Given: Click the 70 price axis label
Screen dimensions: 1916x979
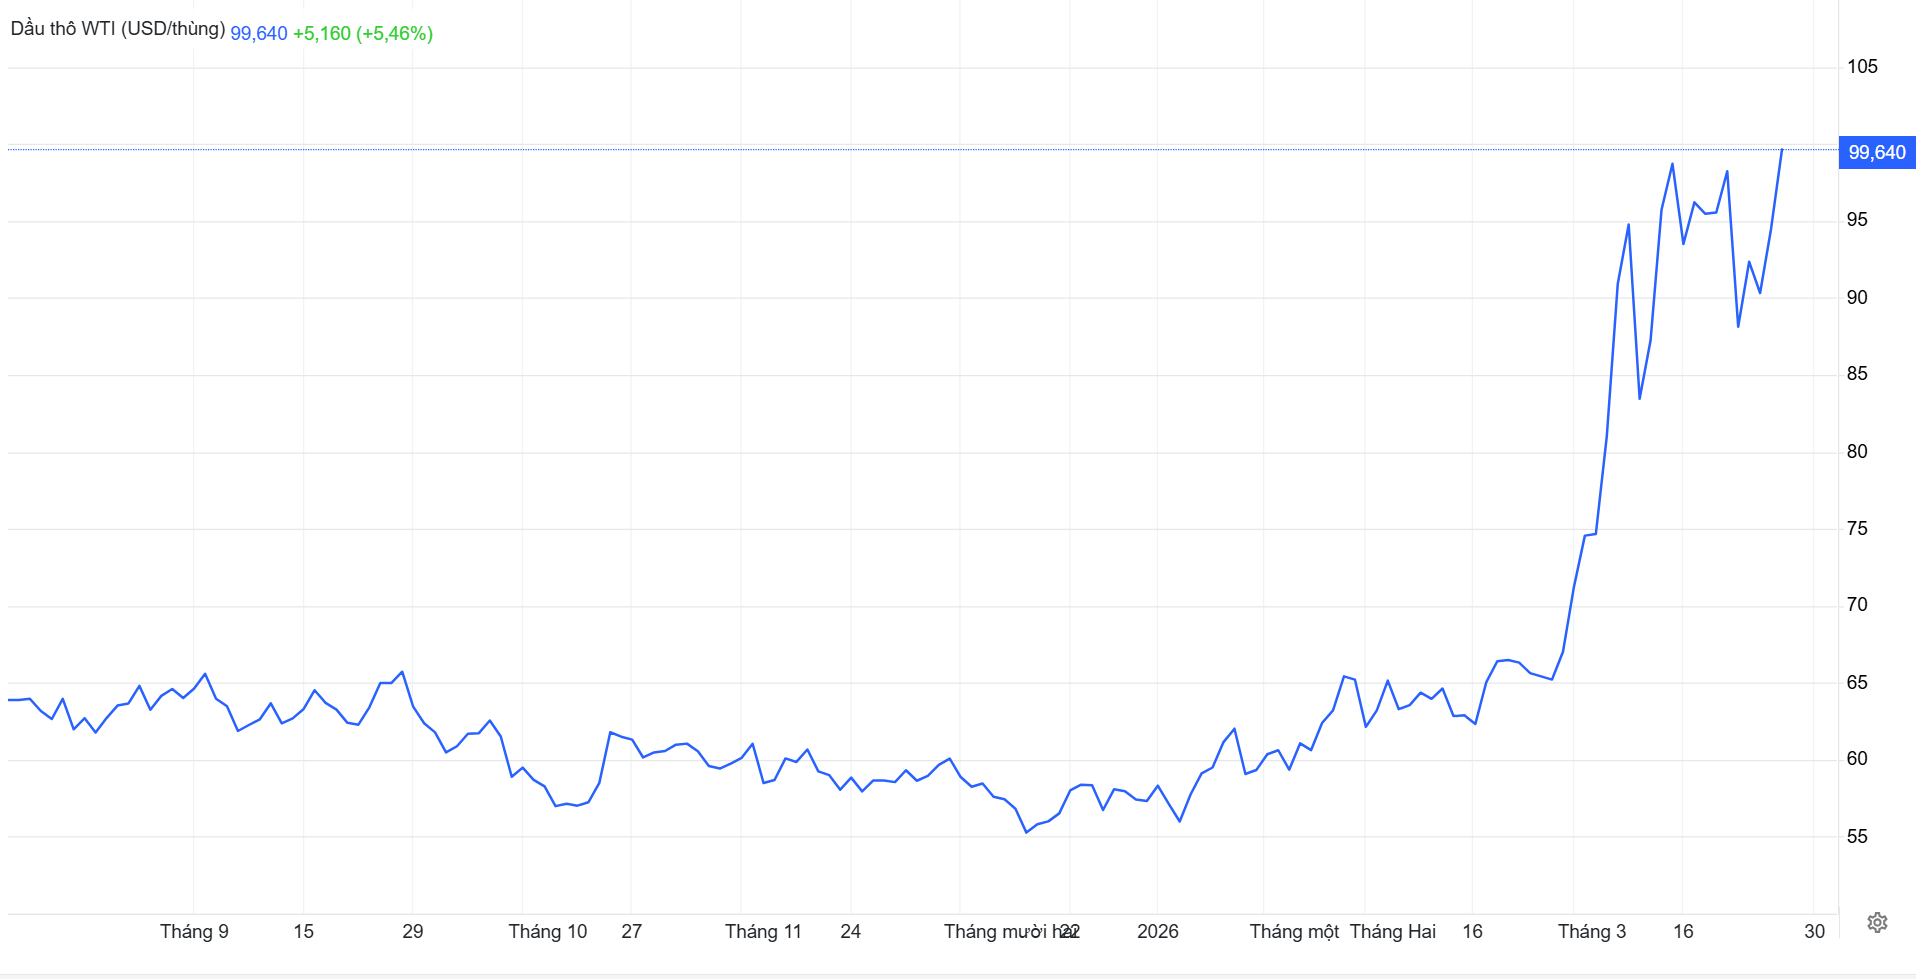Looking at the screenshot, I should 1856,605.
